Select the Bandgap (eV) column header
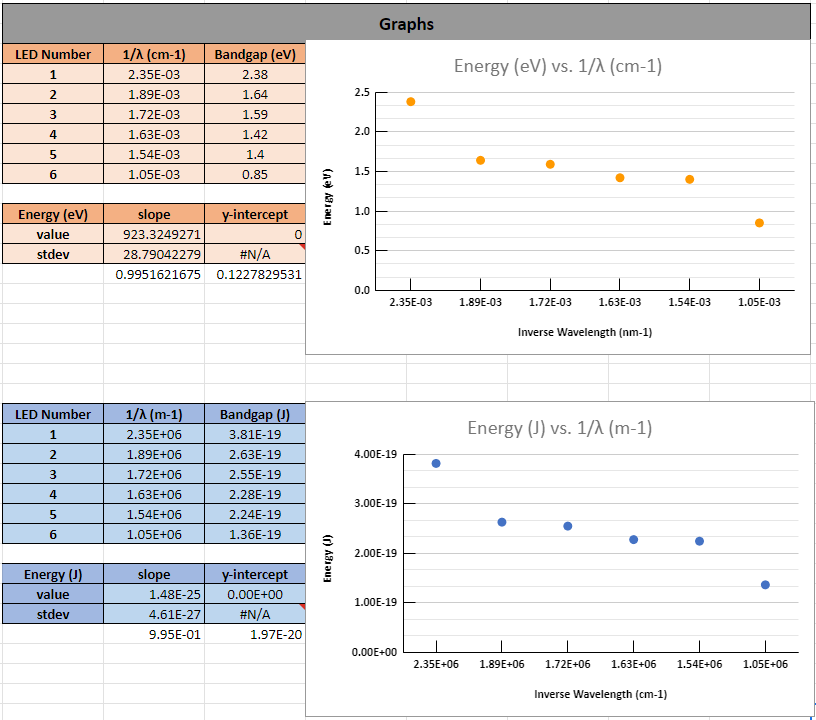 (x=254, y=54)
